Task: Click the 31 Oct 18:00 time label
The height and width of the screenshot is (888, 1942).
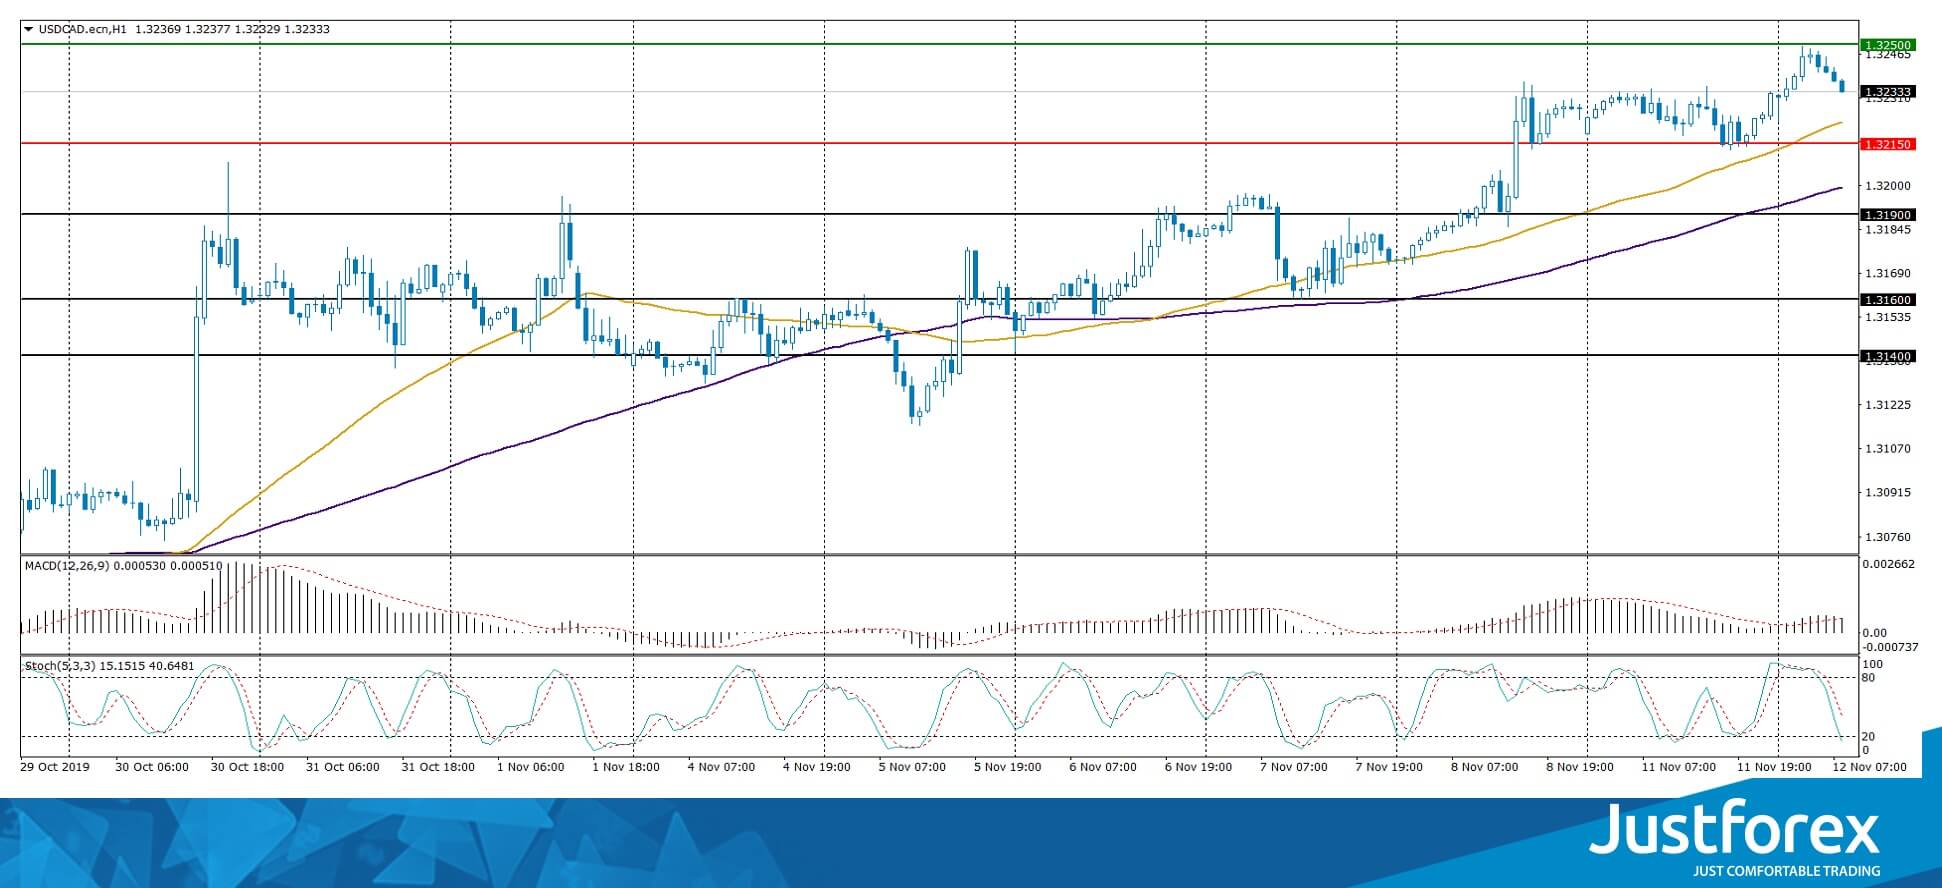Action: (x=437, y=768)
